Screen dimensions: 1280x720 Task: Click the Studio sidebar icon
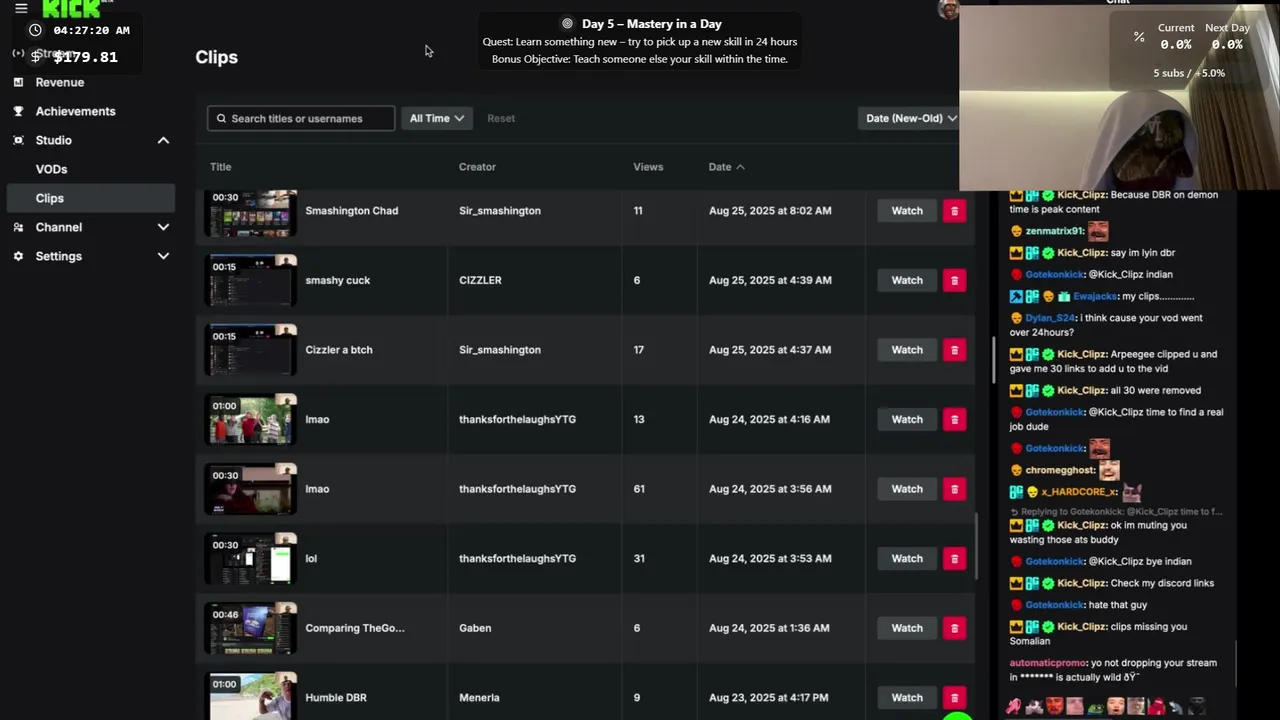[18, 140]
